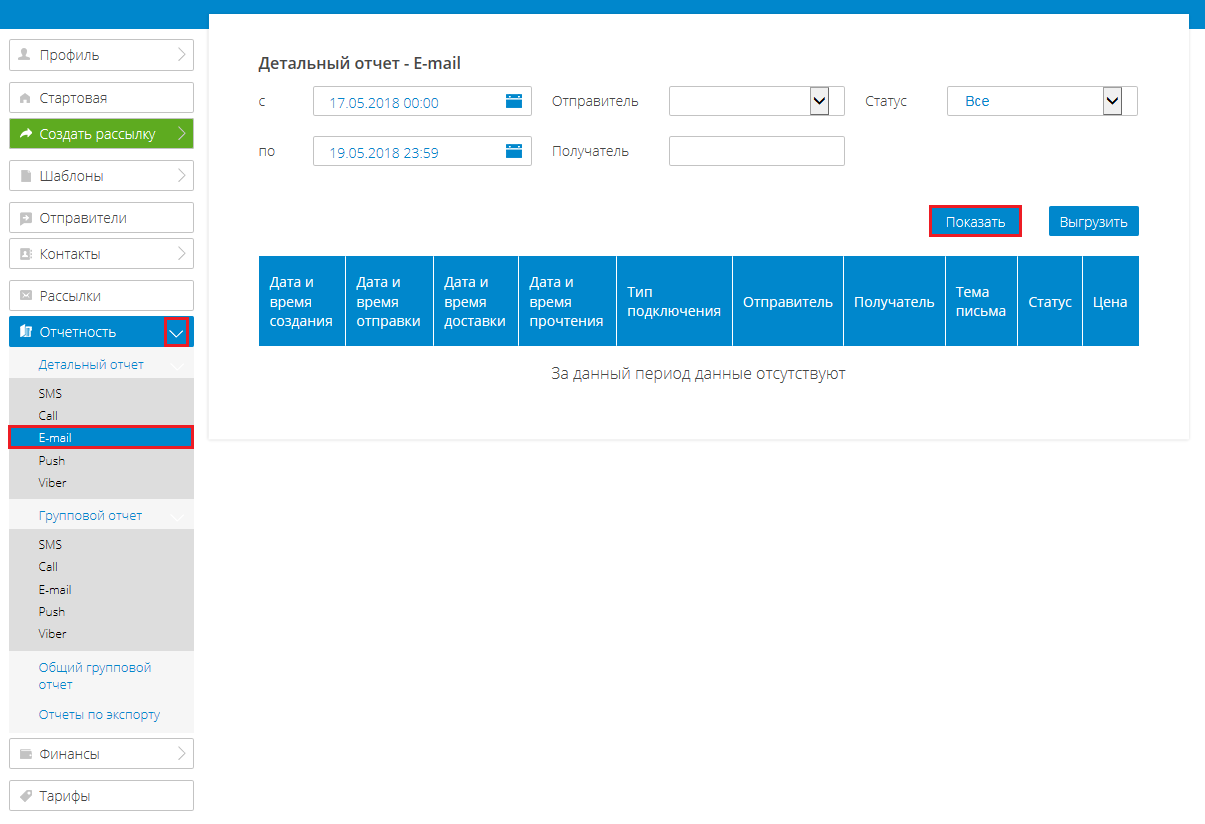Open the Тарифы section
Viewport: 1205px width, 824px height.
[x=101, y=797]
